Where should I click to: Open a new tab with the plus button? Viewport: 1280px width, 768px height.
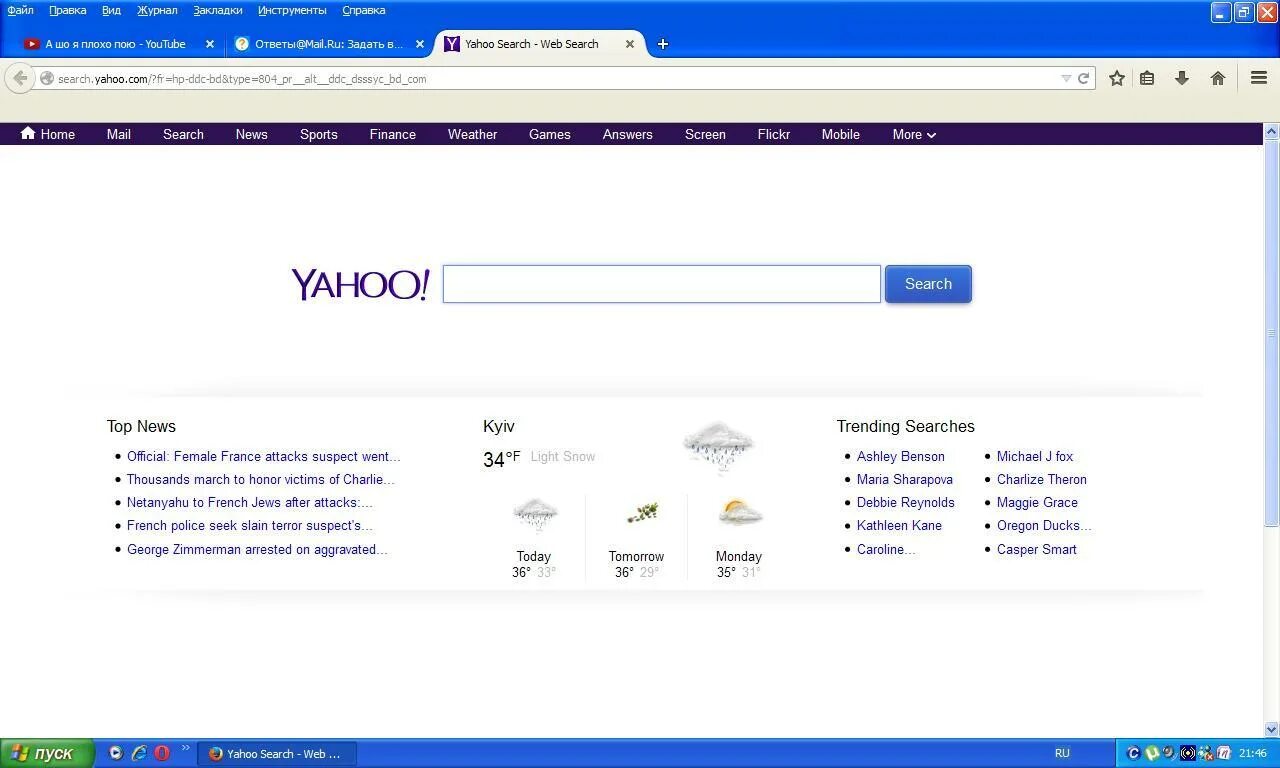click(662, 44)
